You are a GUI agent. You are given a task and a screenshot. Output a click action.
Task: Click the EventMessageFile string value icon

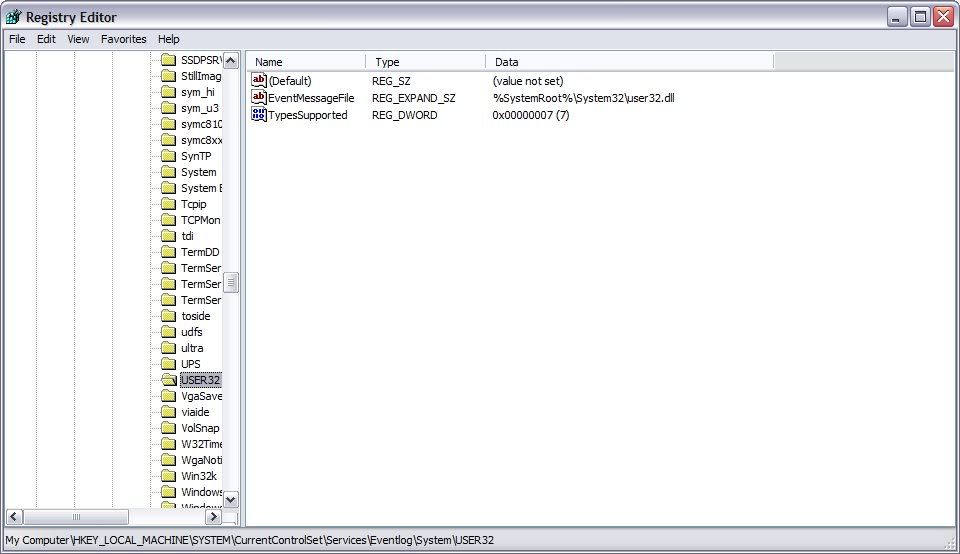click(259, 98)
